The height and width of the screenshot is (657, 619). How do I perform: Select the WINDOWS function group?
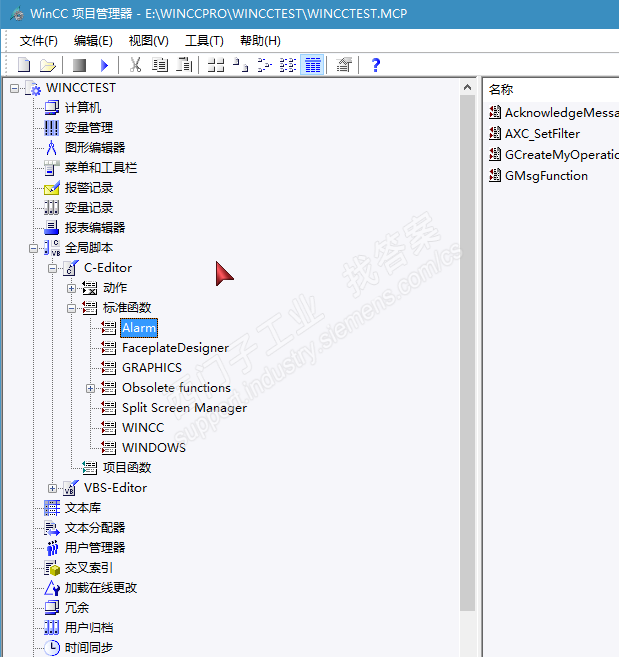pyautogui.click(x=154, y=448)
